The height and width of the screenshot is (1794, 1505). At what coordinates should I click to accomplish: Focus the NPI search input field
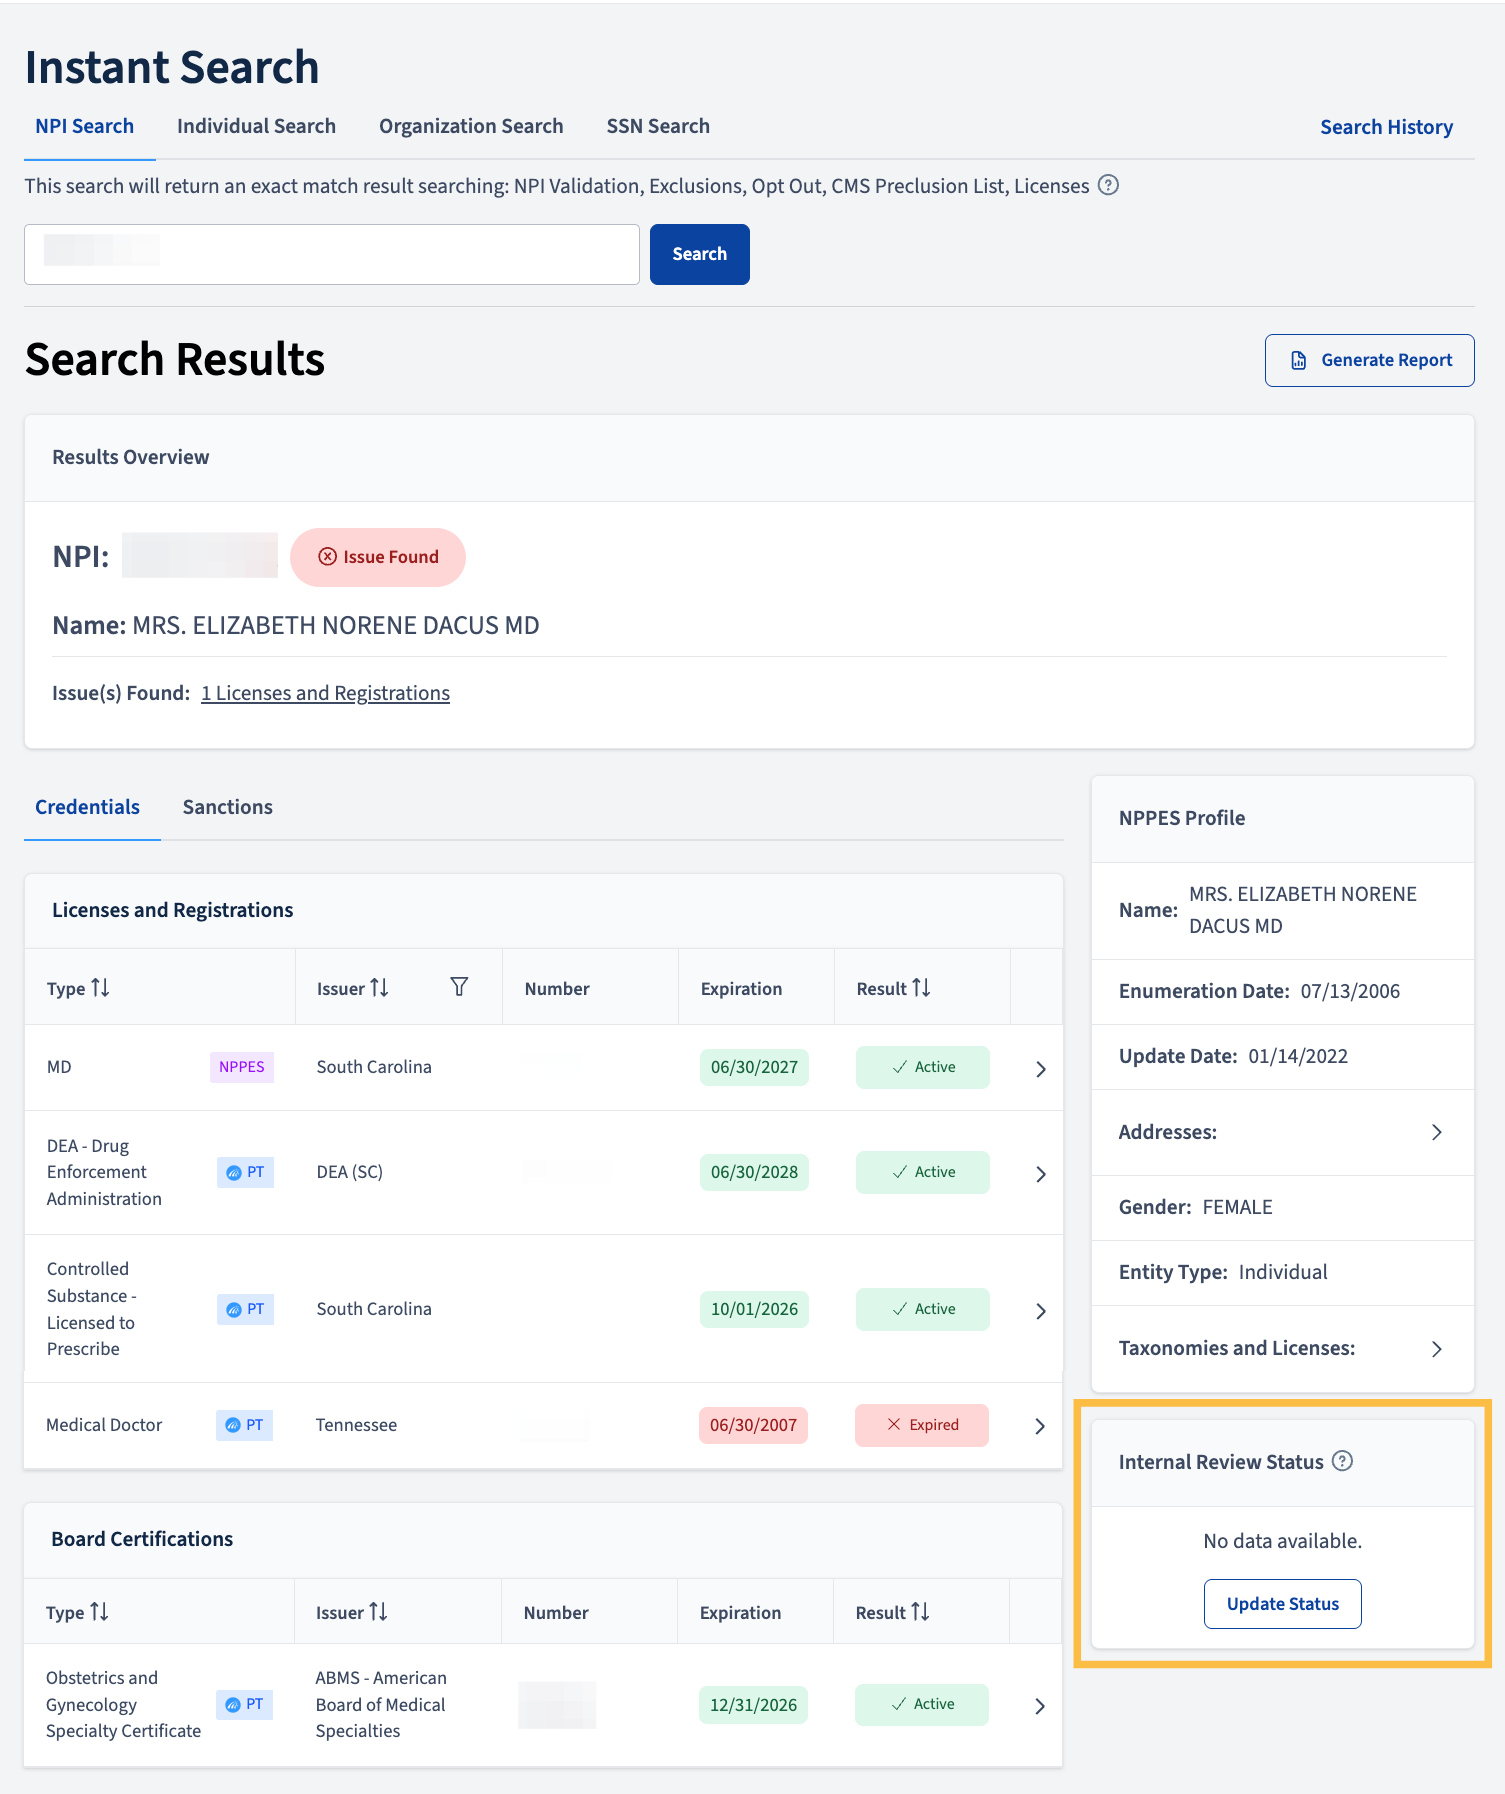pyautogui.click(x=332, y=254)
